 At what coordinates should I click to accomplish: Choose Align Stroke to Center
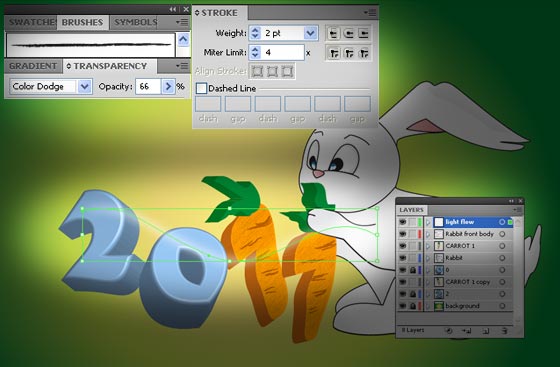point(257,71)
